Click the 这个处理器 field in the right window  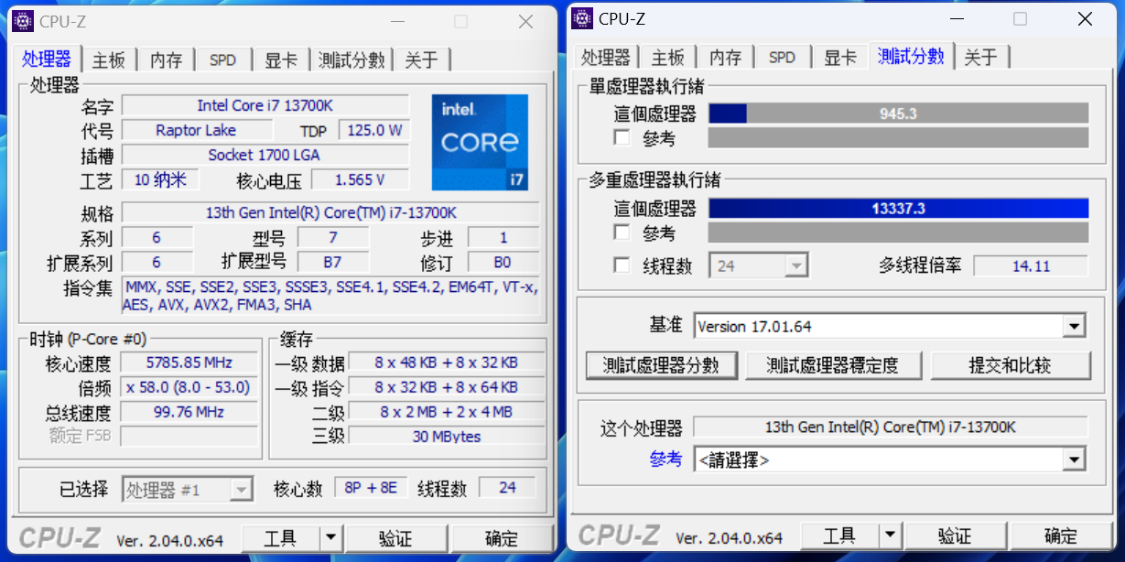[x=890, y=427]
